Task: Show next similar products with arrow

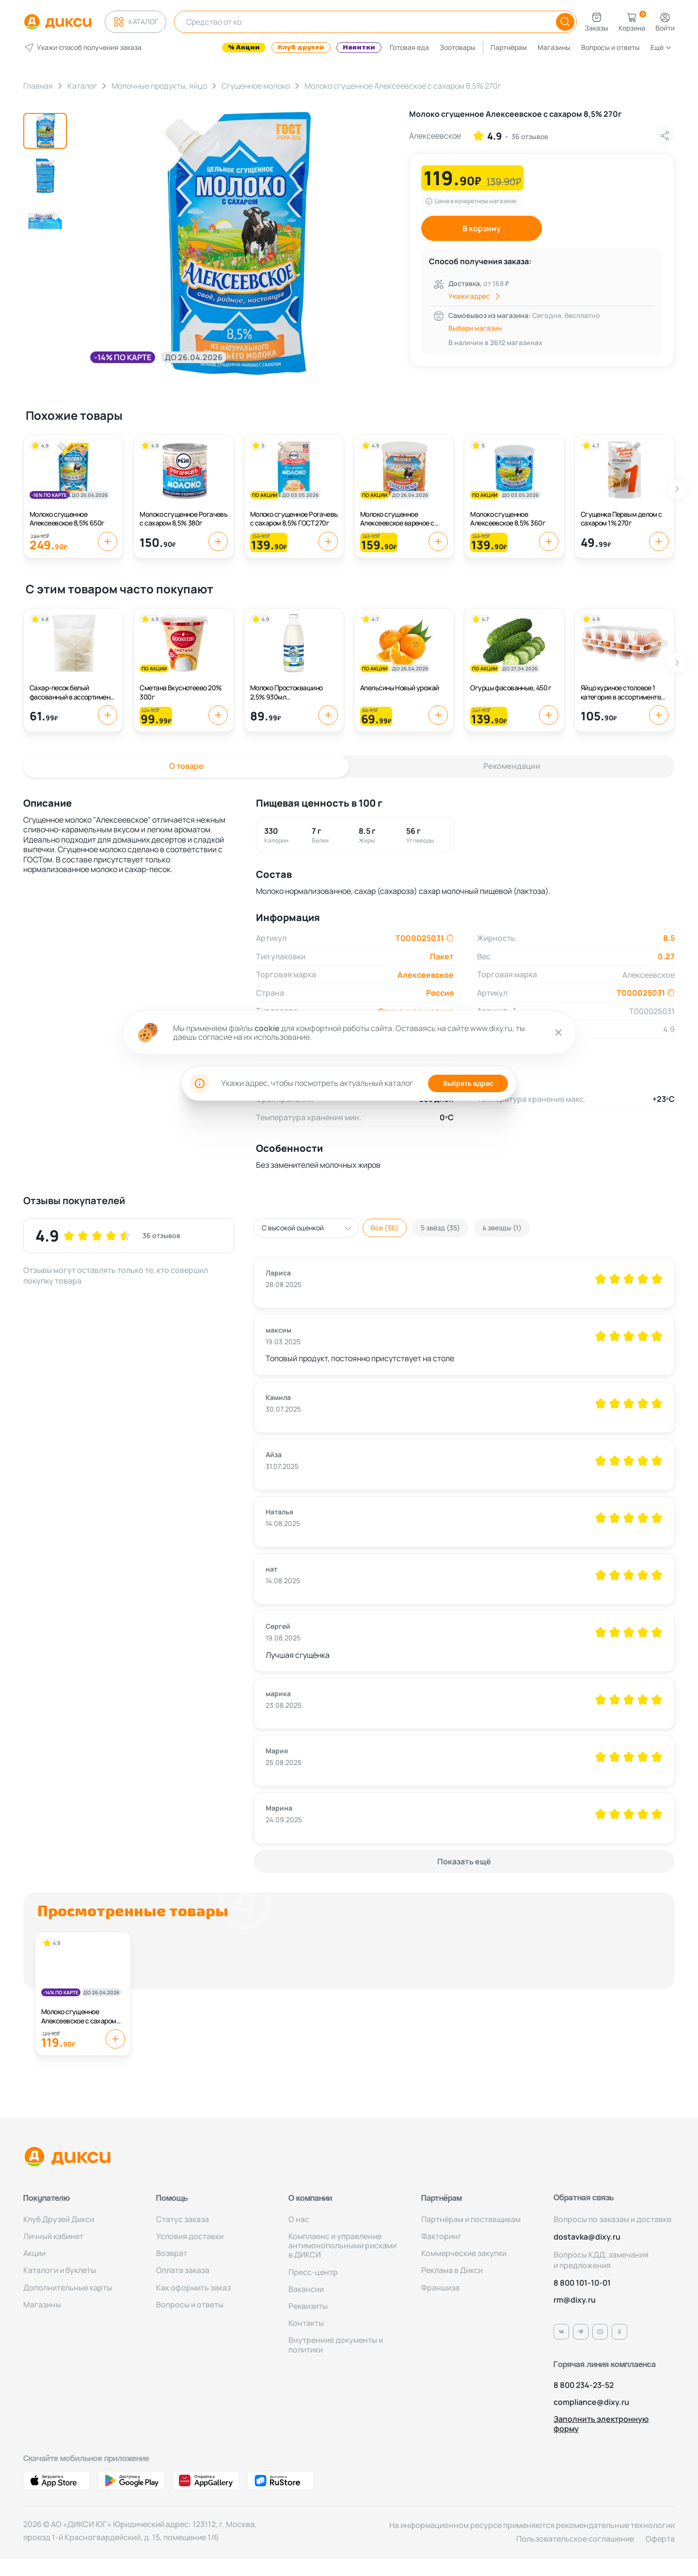Action: tap(677, 489)
